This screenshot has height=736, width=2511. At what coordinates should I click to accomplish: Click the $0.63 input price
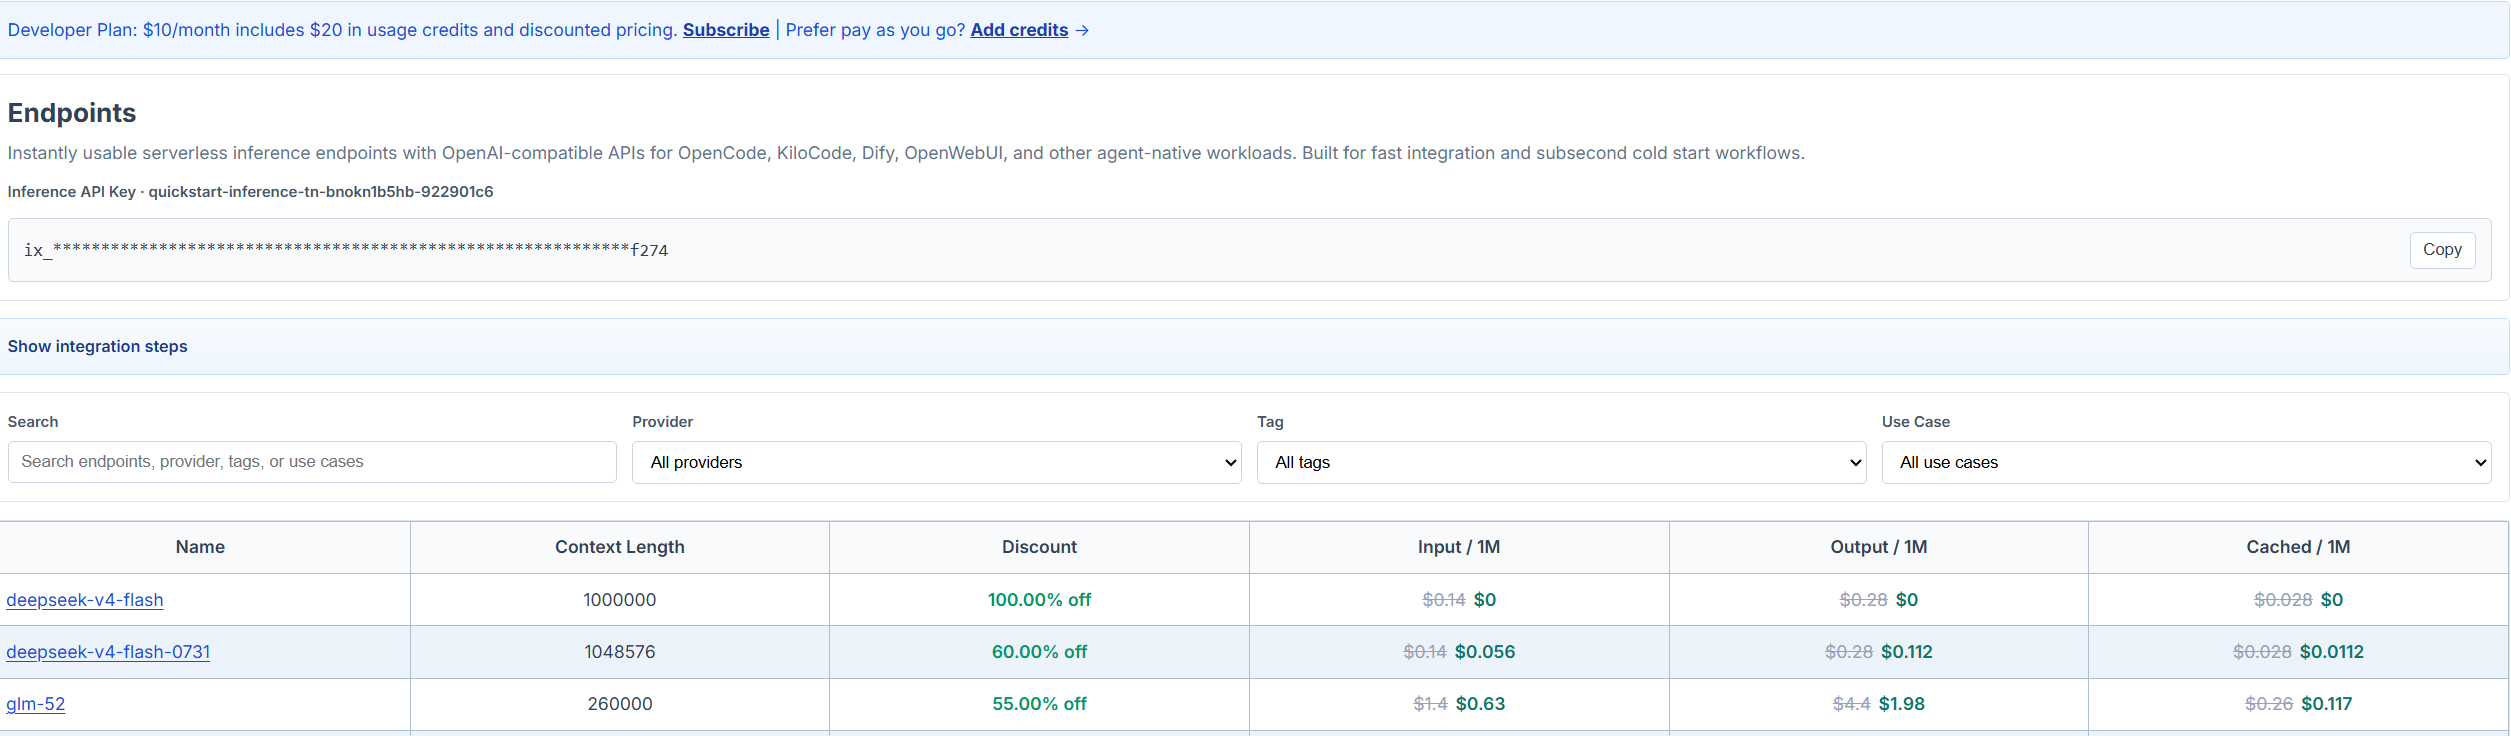[1481, 704]
